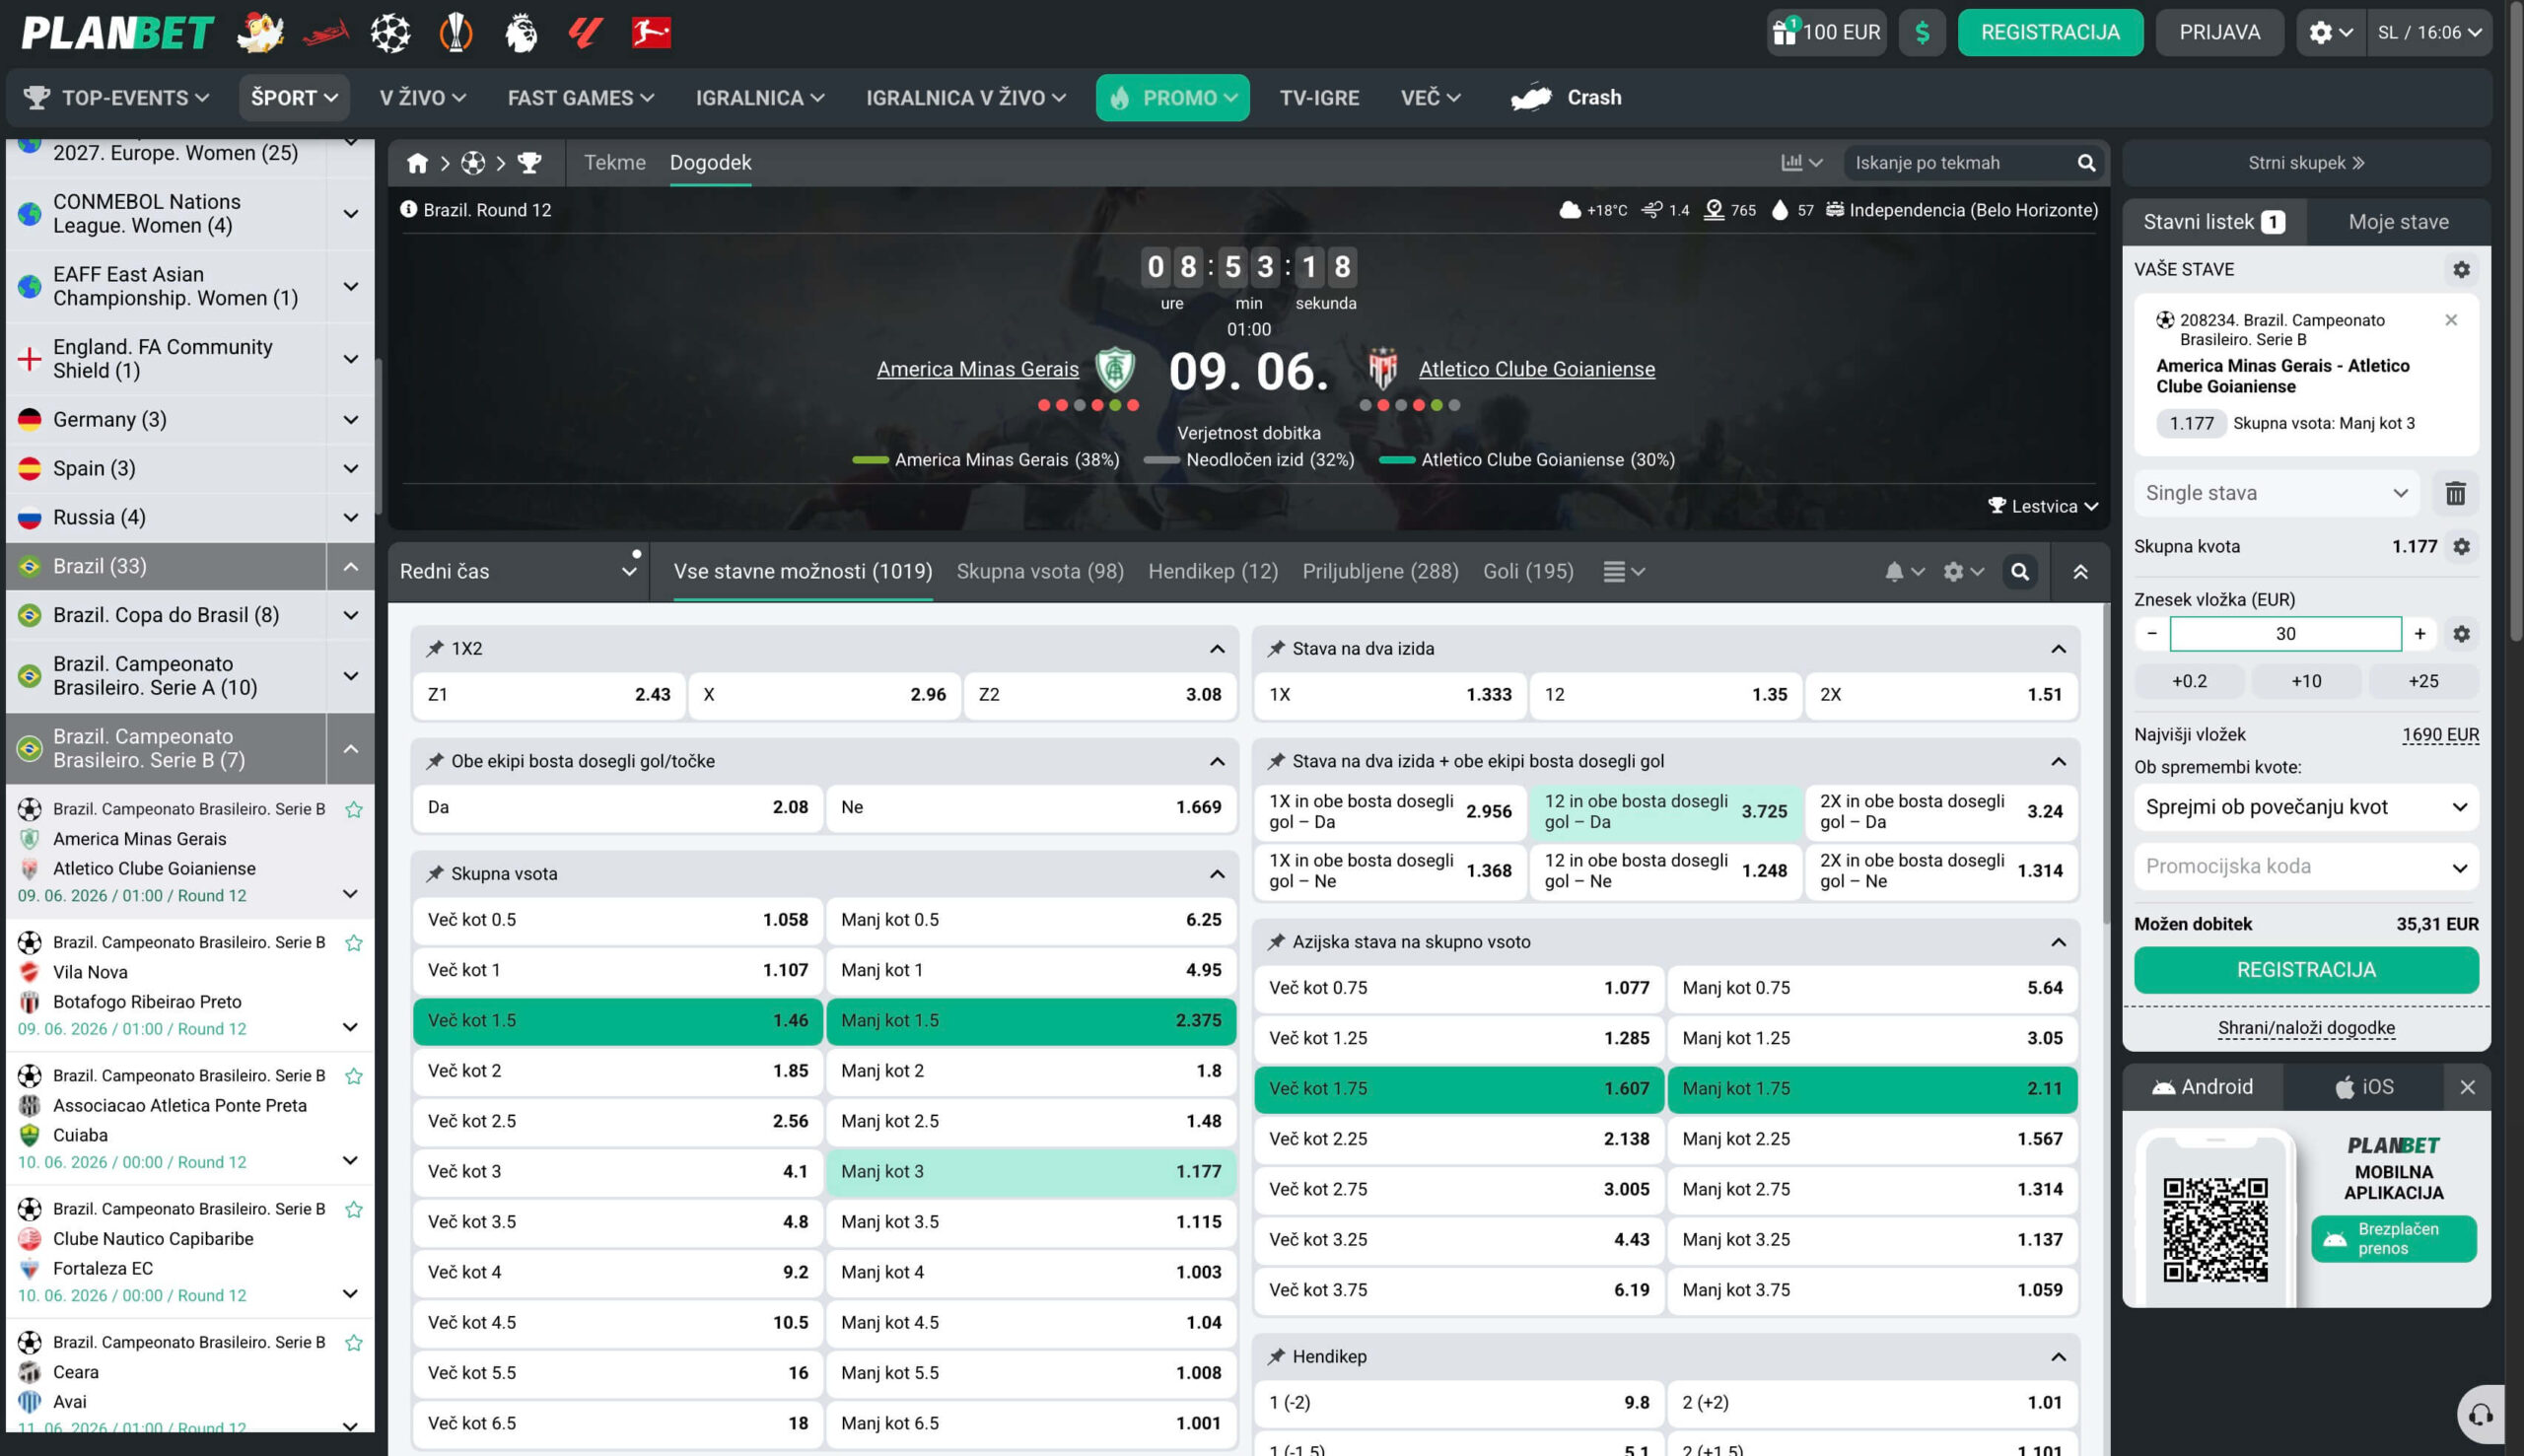Switch to the Hendikep (12) tab
2524x1456 pixels.
(1213, 572)
